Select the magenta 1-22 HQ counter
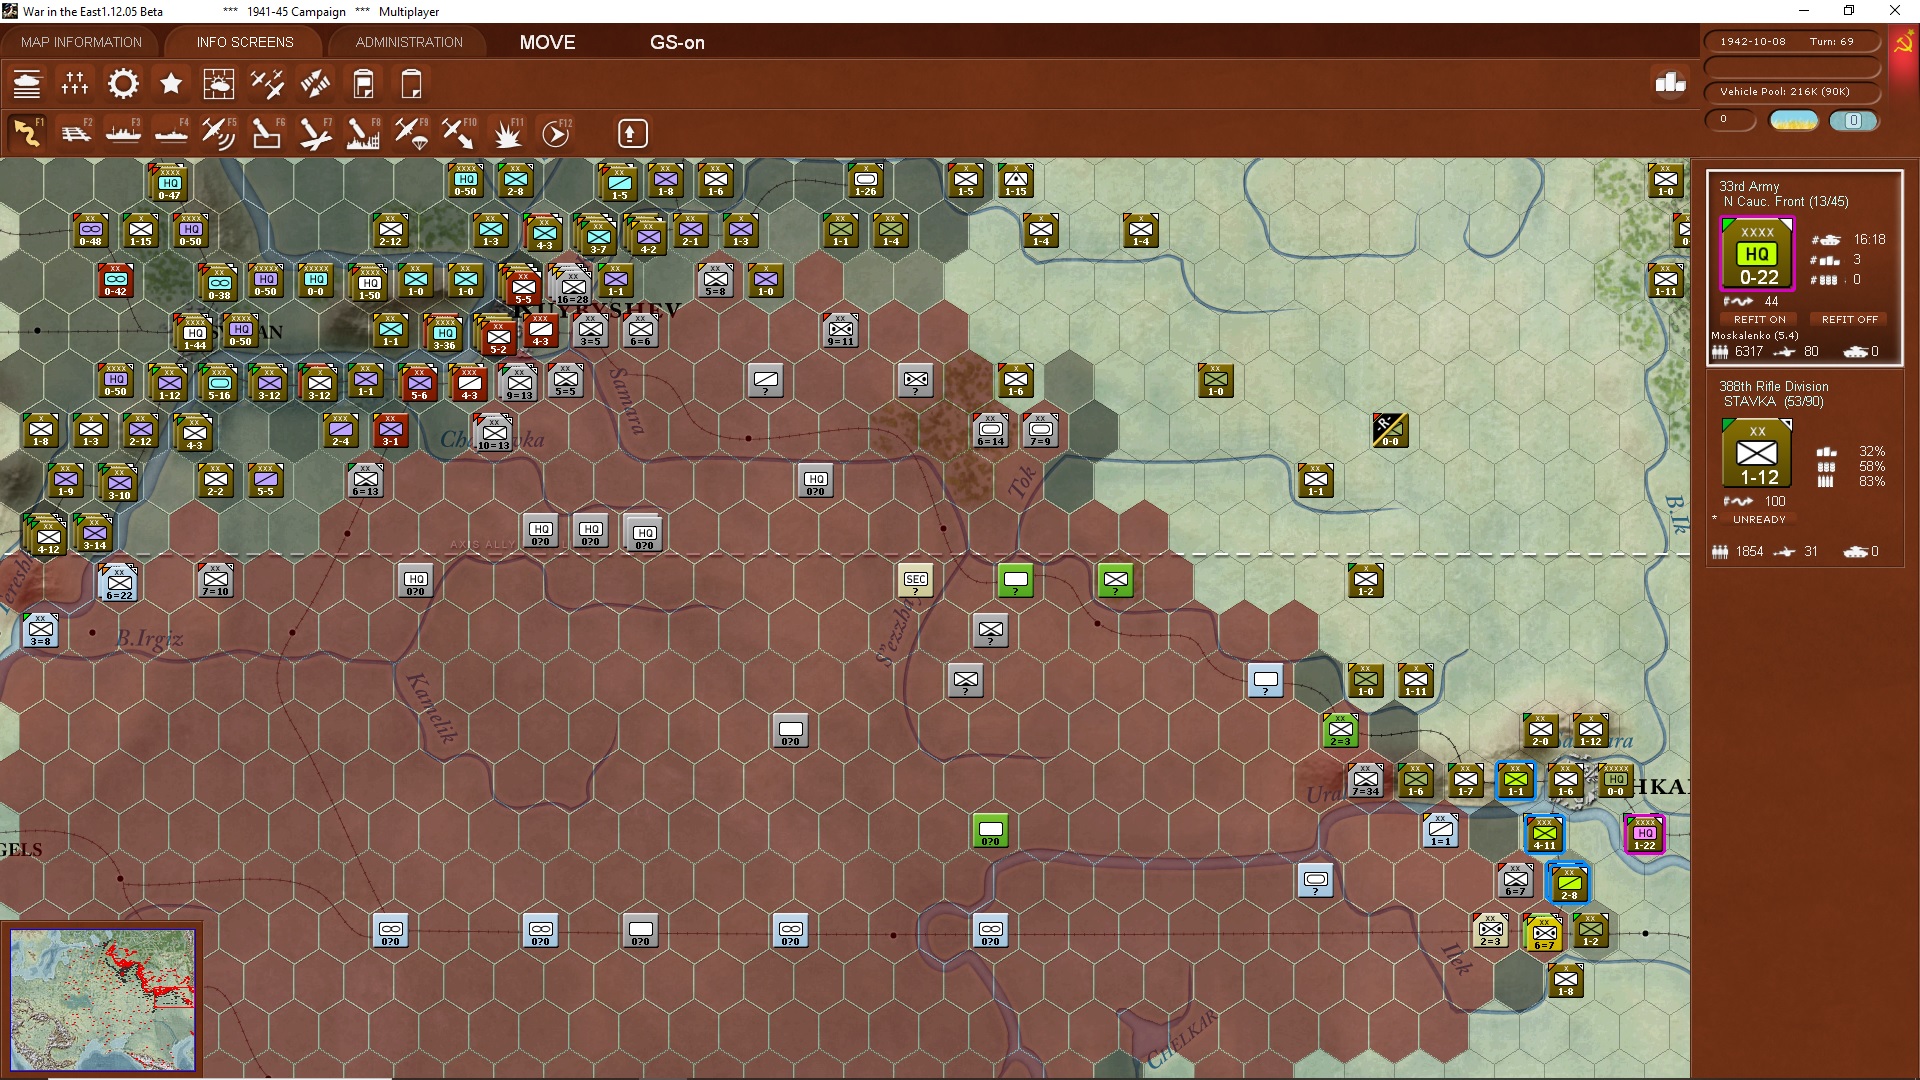 (1645, 834)
